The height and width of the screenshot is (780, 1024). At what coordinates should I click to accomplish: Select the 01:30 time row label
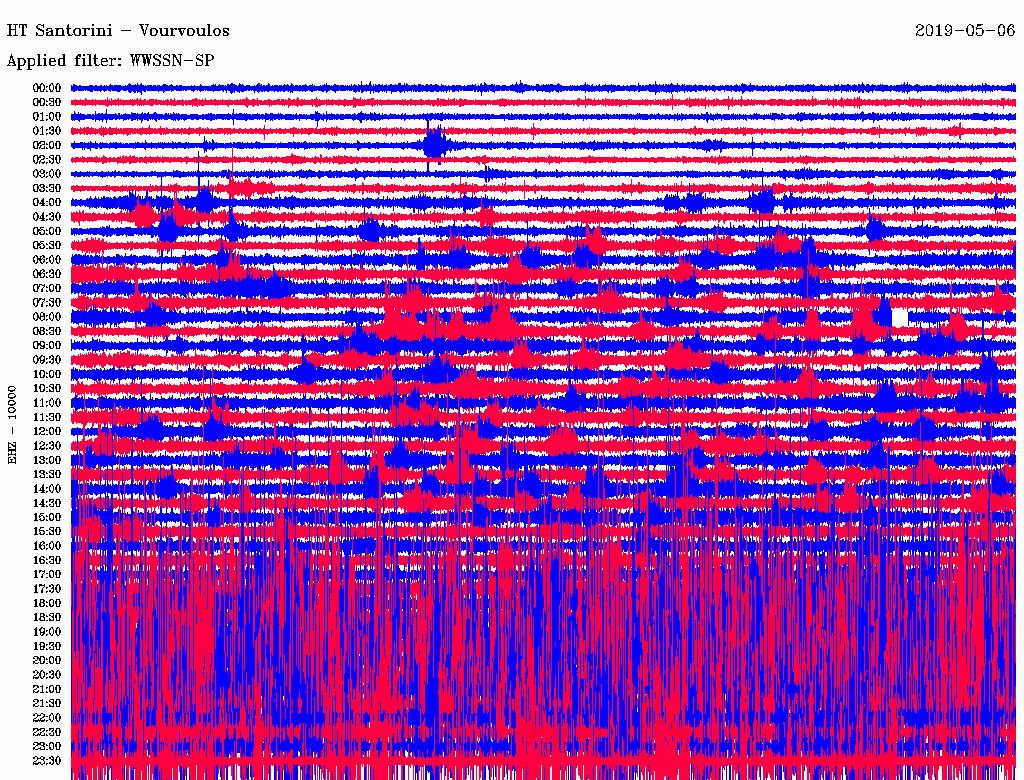tap(47, 131)
